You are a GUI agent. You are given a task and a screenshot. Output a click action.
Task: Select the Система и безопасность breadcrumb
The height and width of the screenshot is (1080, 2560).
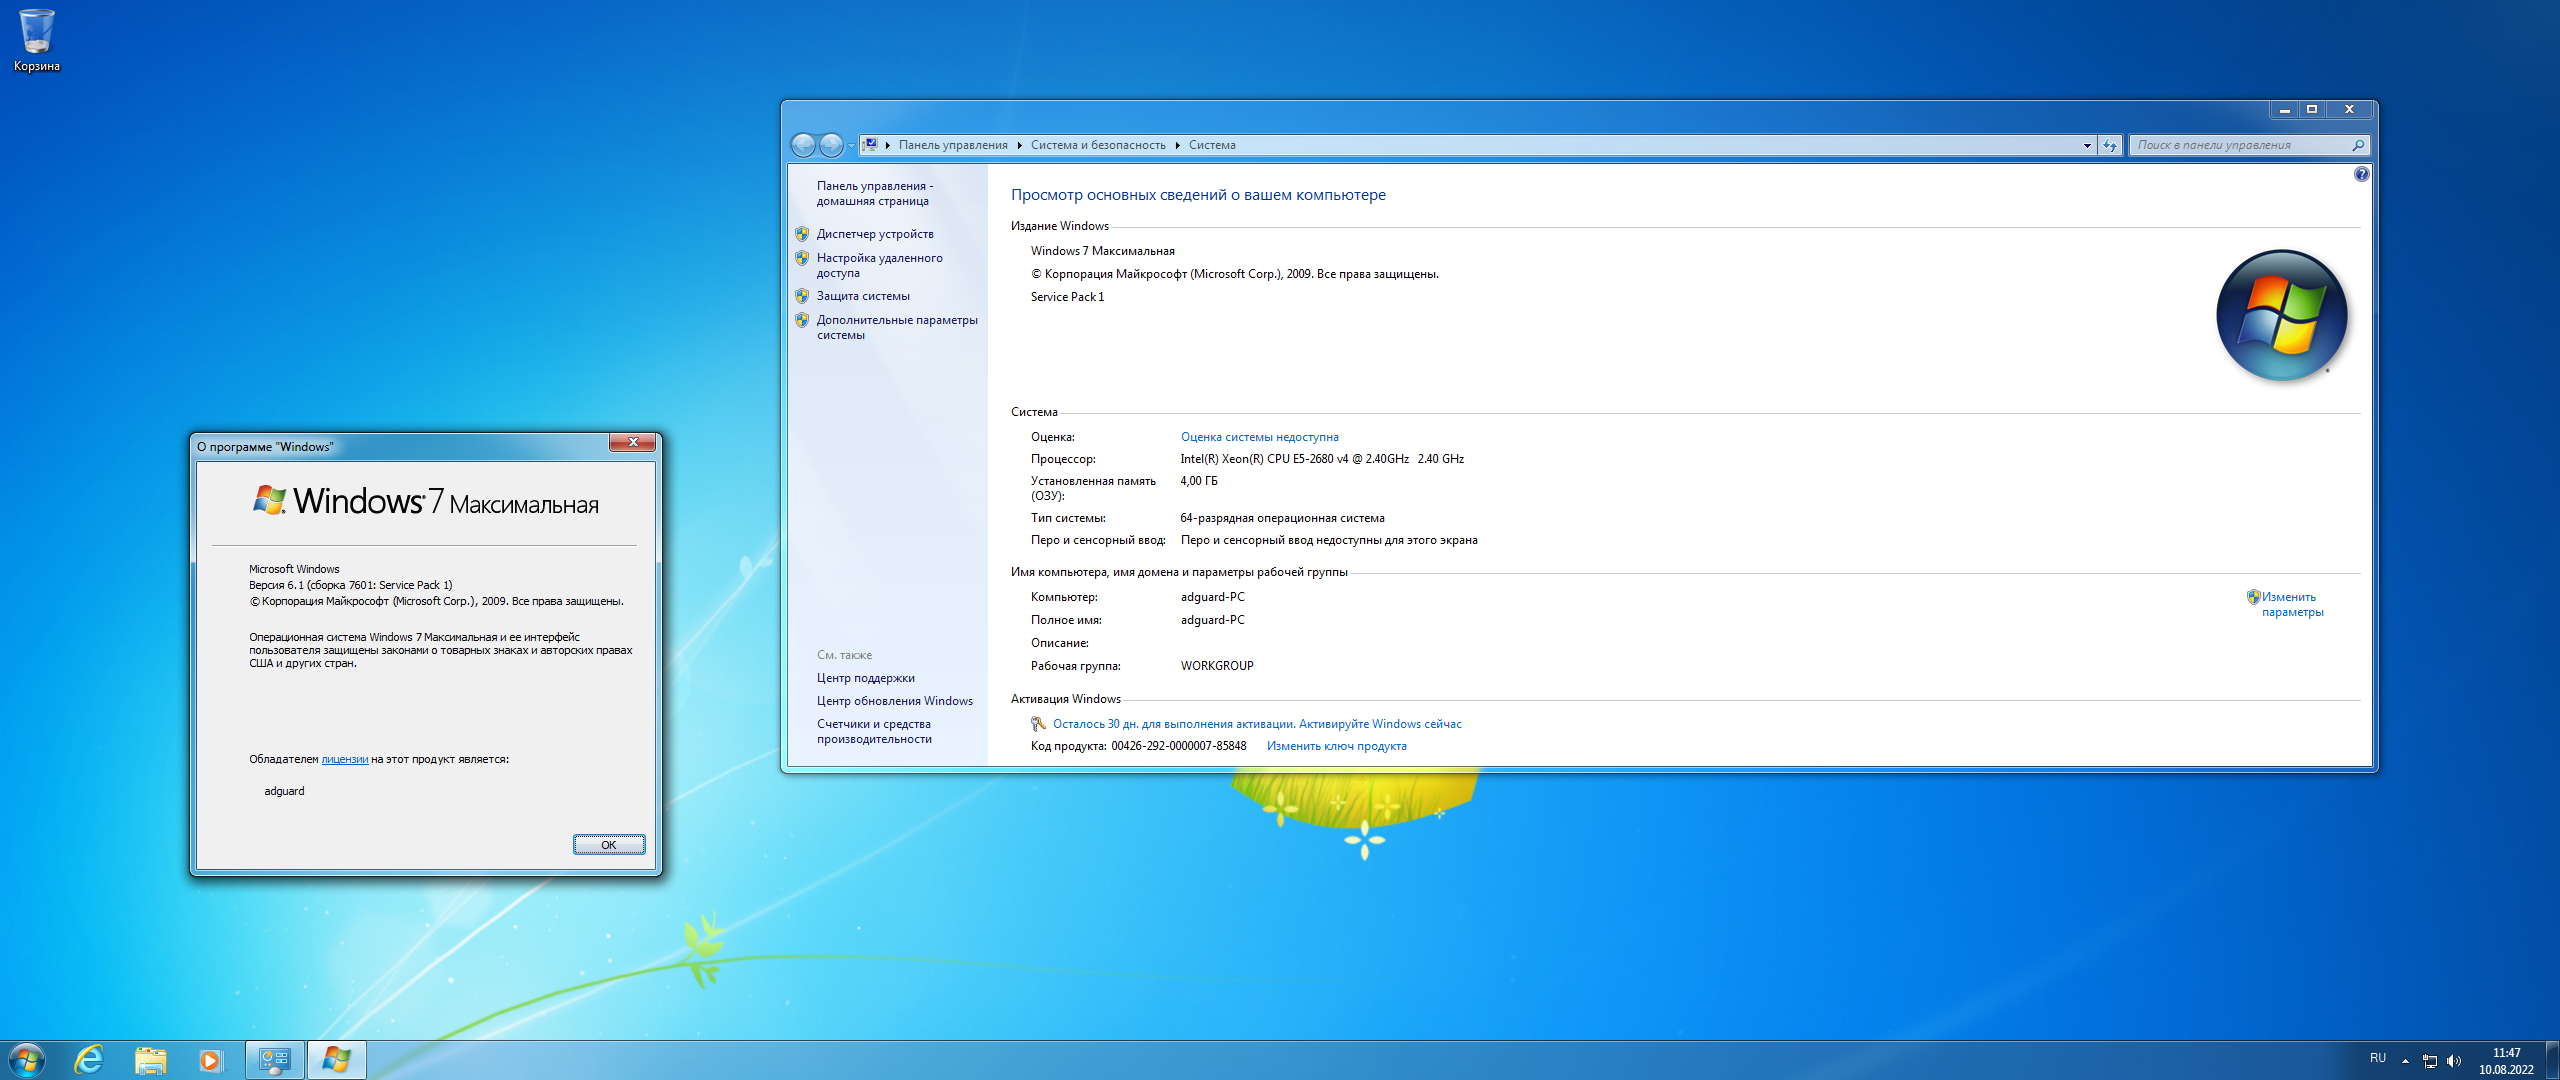1098,145
